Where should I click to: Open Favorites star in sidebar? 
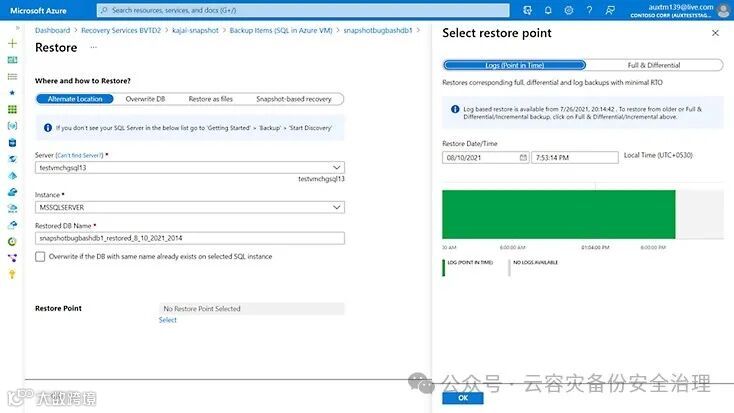pyautogui.click(x=13, y=93)
